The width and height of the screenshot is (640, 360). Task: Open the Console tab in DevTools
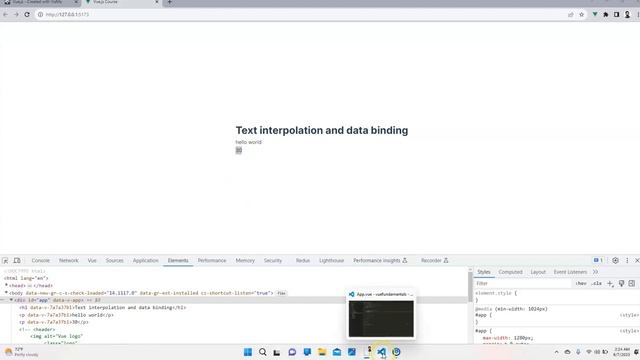40,260
